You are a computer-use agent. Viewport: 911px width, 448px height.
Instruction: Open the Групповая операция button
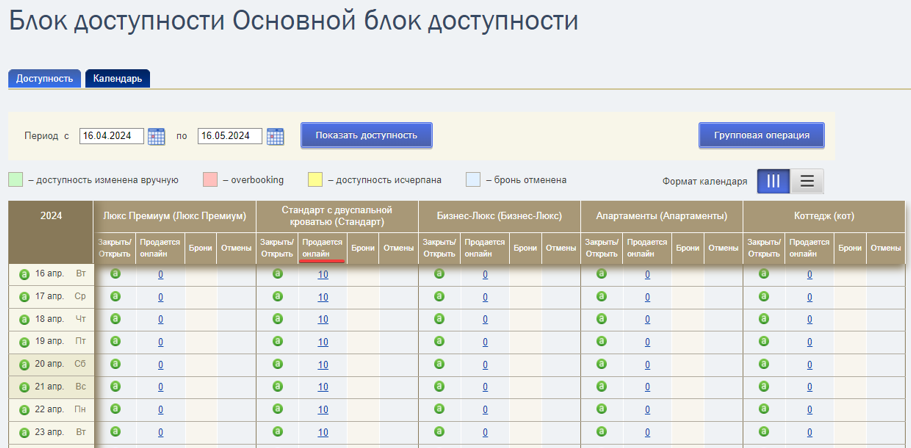762,135
